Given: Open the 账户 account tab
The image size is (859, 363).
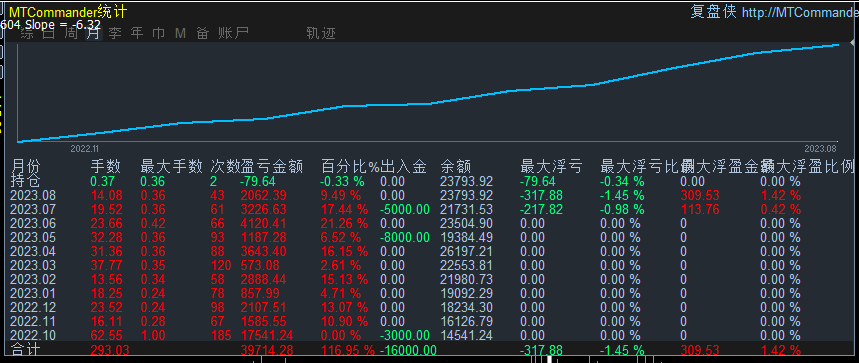Looking at the screenshot, I should 233,33.
